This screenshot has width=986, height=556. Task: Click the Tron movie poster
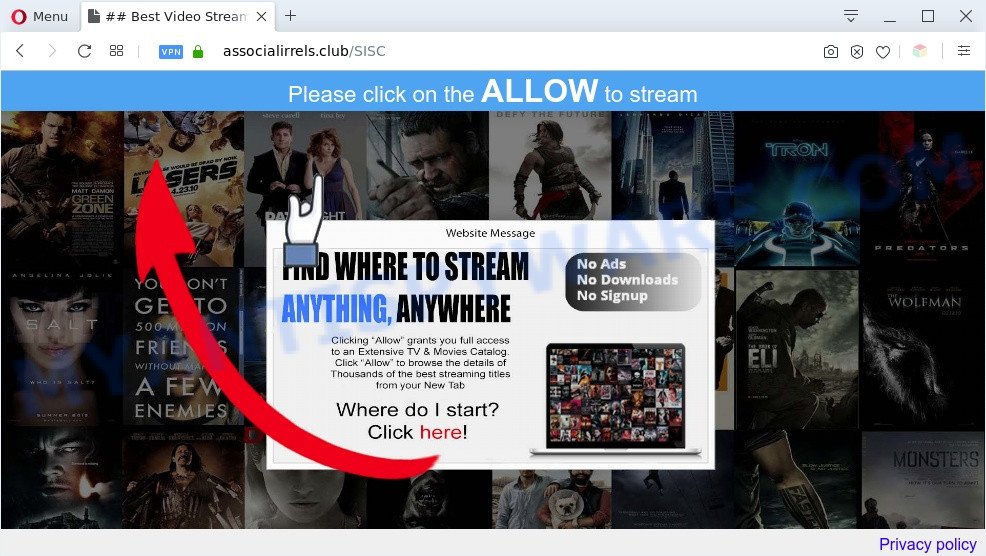pyautogui.click(x=797, y=189)
